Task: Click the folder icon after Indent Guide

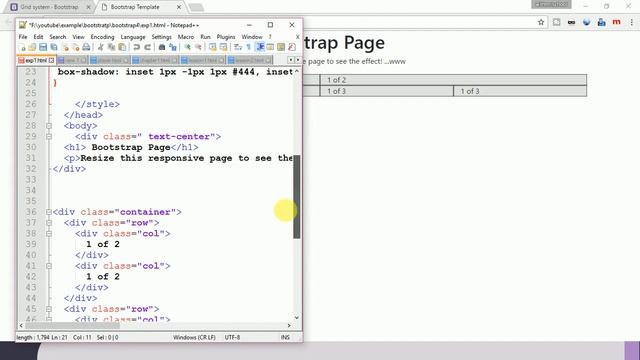Action: (x=270, y=47)
